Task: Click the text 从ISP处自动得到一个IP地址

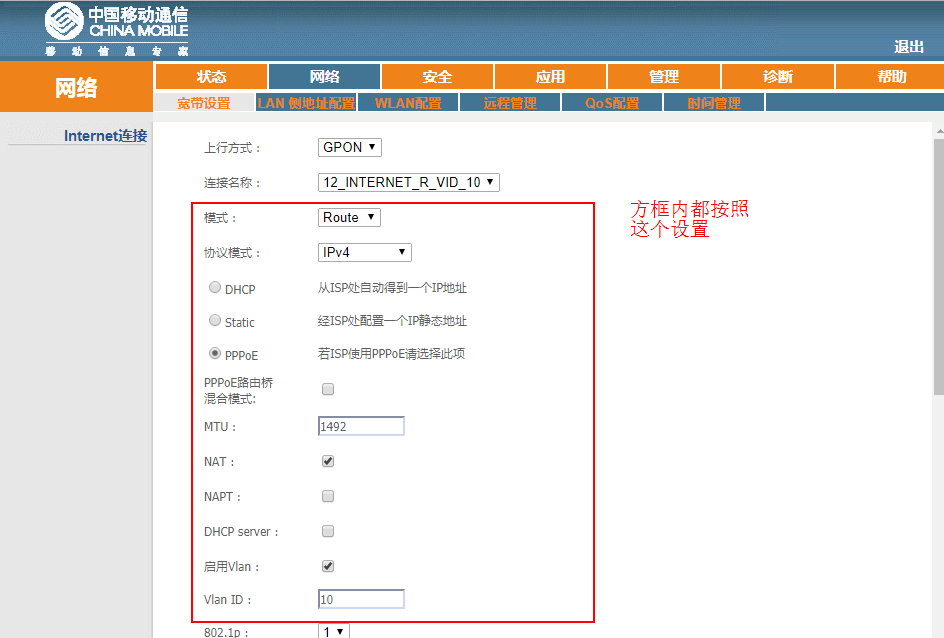Action: point(392,288)
